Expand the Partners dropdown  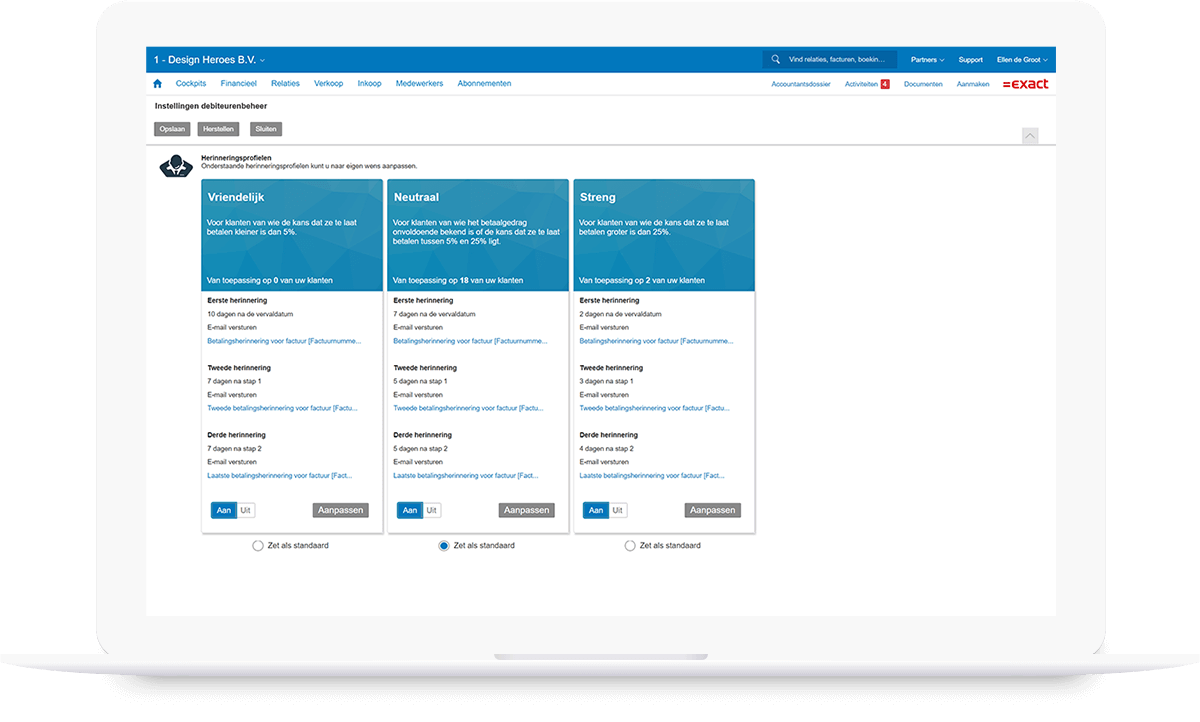point(927,60)
